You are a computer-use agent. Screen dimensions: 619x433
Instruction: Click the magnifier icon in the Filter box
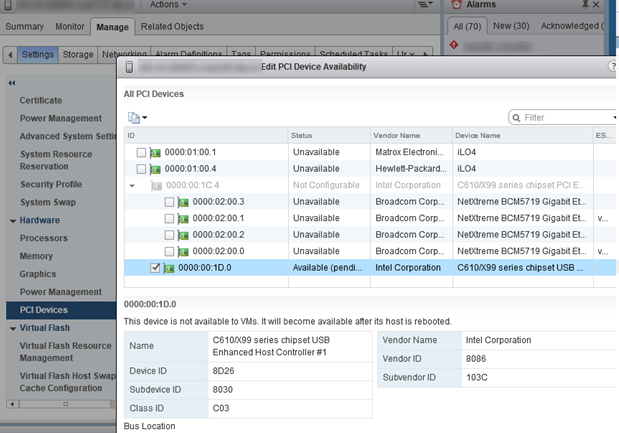click(516, 118)
